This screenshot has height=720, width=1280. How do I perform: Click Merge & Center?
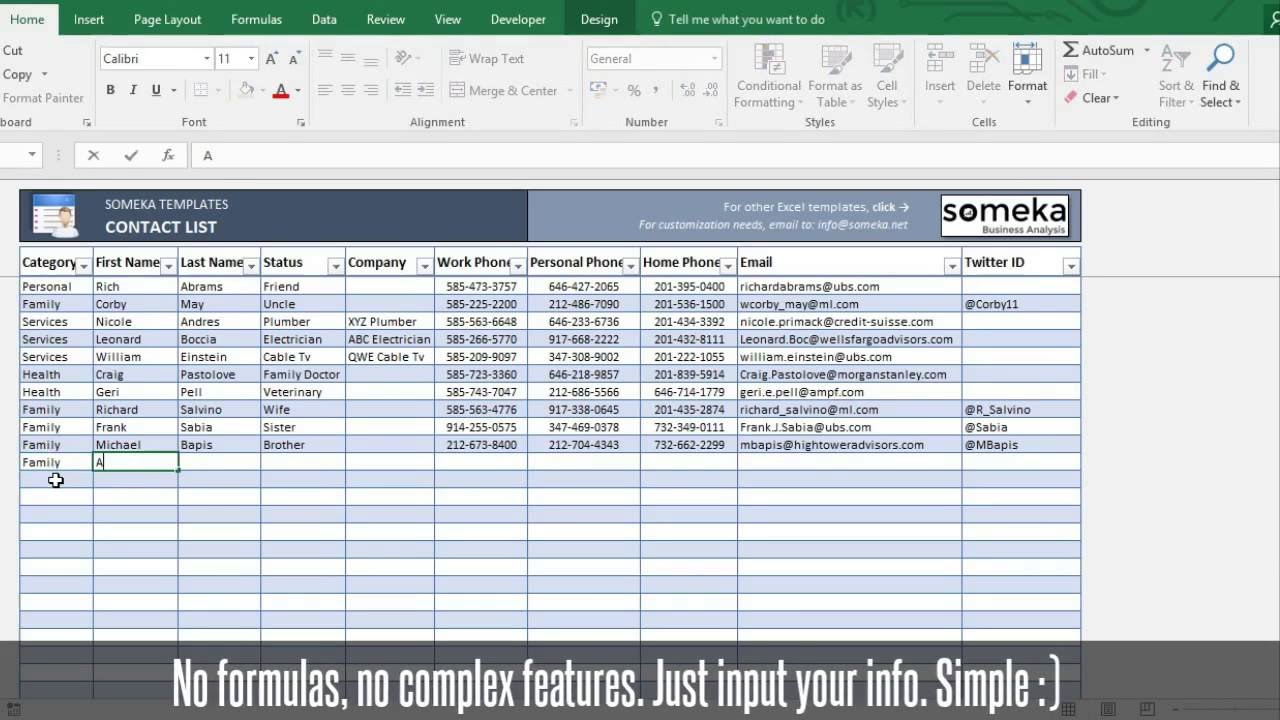coord(503,91)
